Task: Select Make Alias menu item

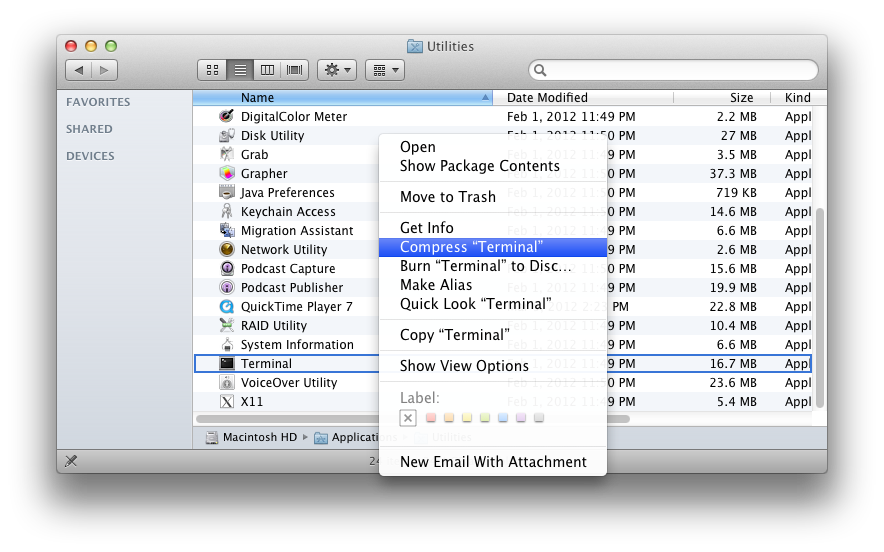Action: point(493,285)
